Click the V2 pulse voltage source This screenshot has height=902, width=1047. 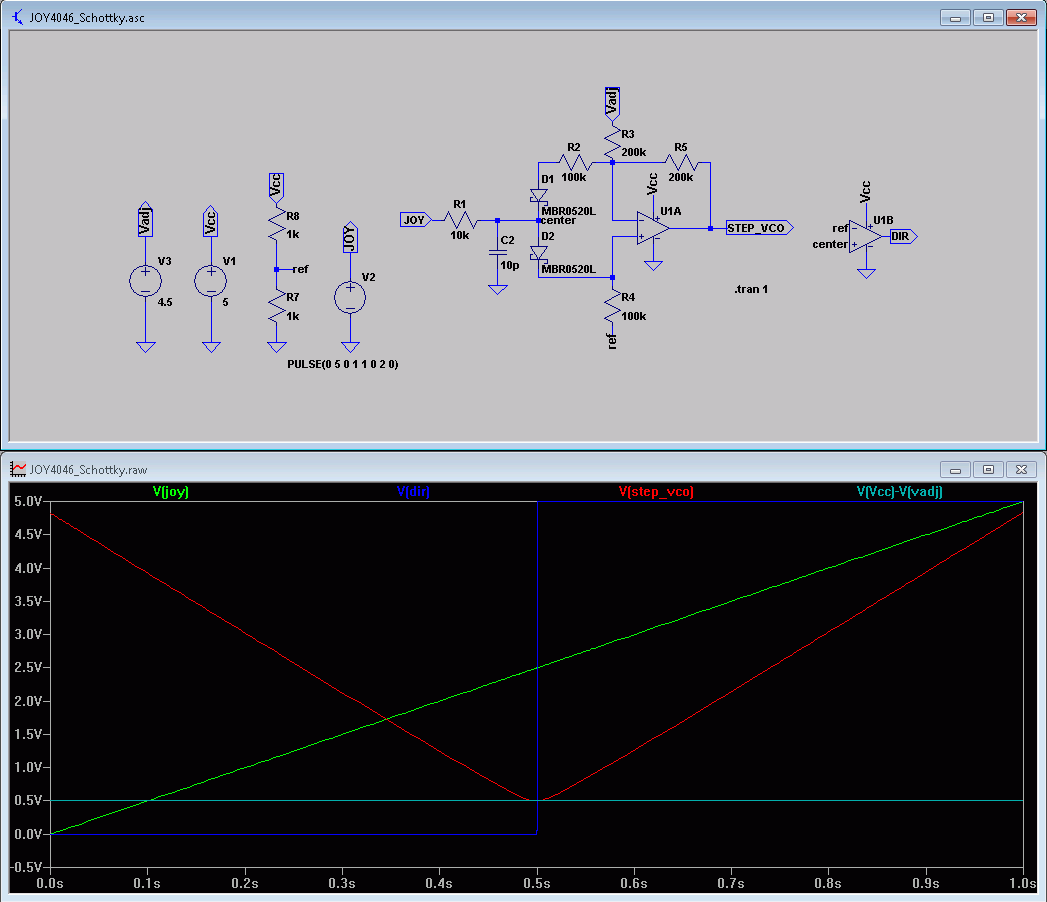pos(349,297)
